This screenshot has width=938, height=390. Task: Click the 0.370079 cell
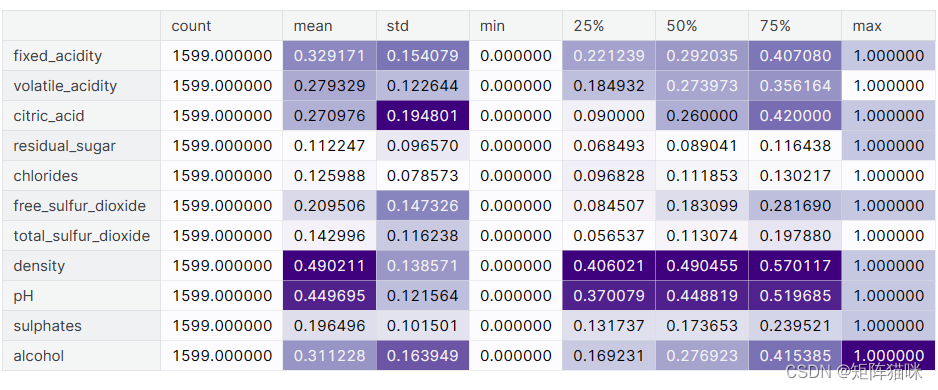pos(609,295)
